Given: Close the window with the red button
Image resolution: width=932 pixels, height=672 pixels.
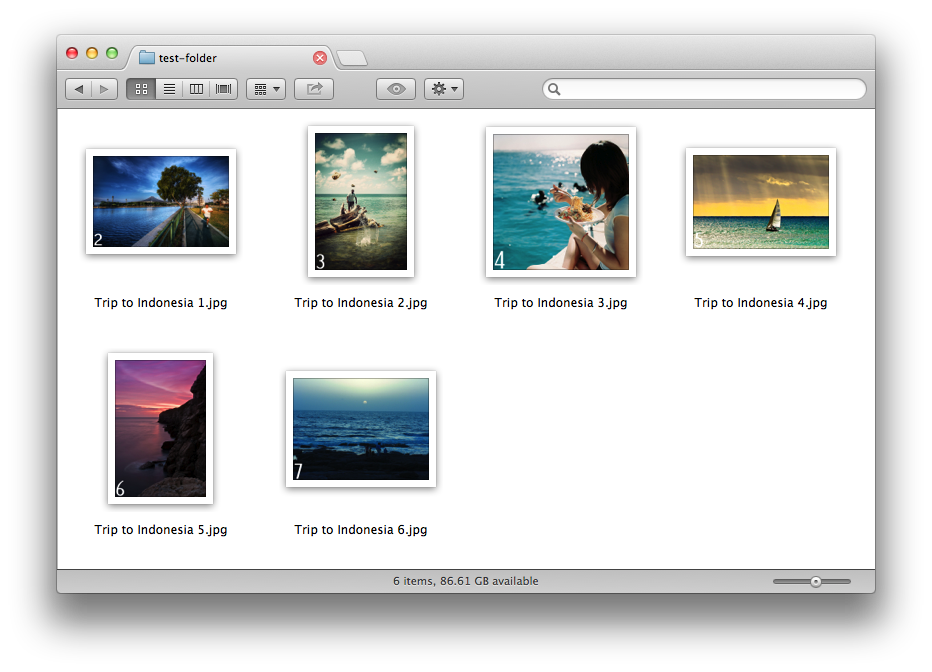Looking at the screenshot, I should pos(72,53).
